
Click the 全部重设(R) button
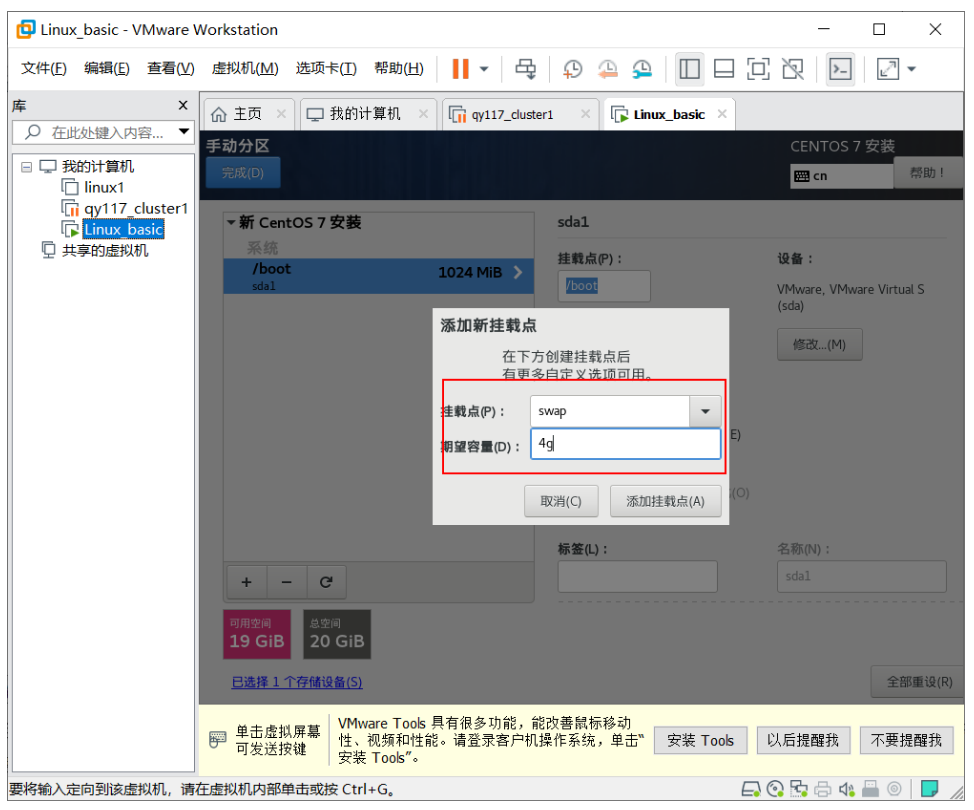coord(919,682)
